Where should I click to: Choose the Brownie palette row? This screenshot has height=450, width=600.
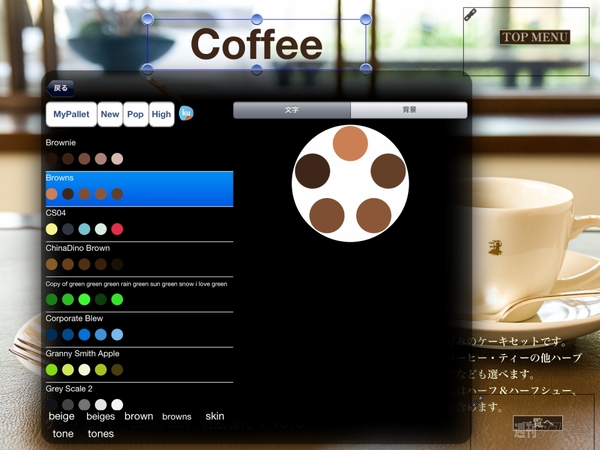139,153
